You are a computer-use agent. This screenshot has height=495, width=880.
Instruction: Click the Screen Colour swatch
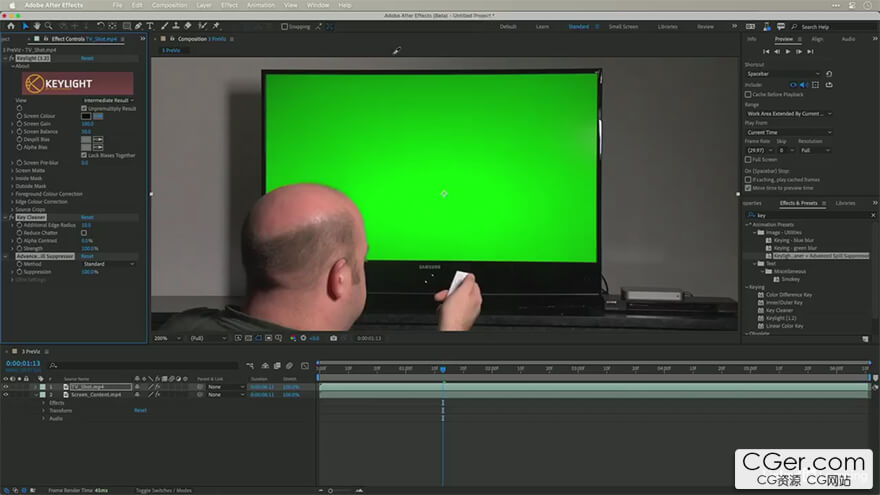click(86, 116)
